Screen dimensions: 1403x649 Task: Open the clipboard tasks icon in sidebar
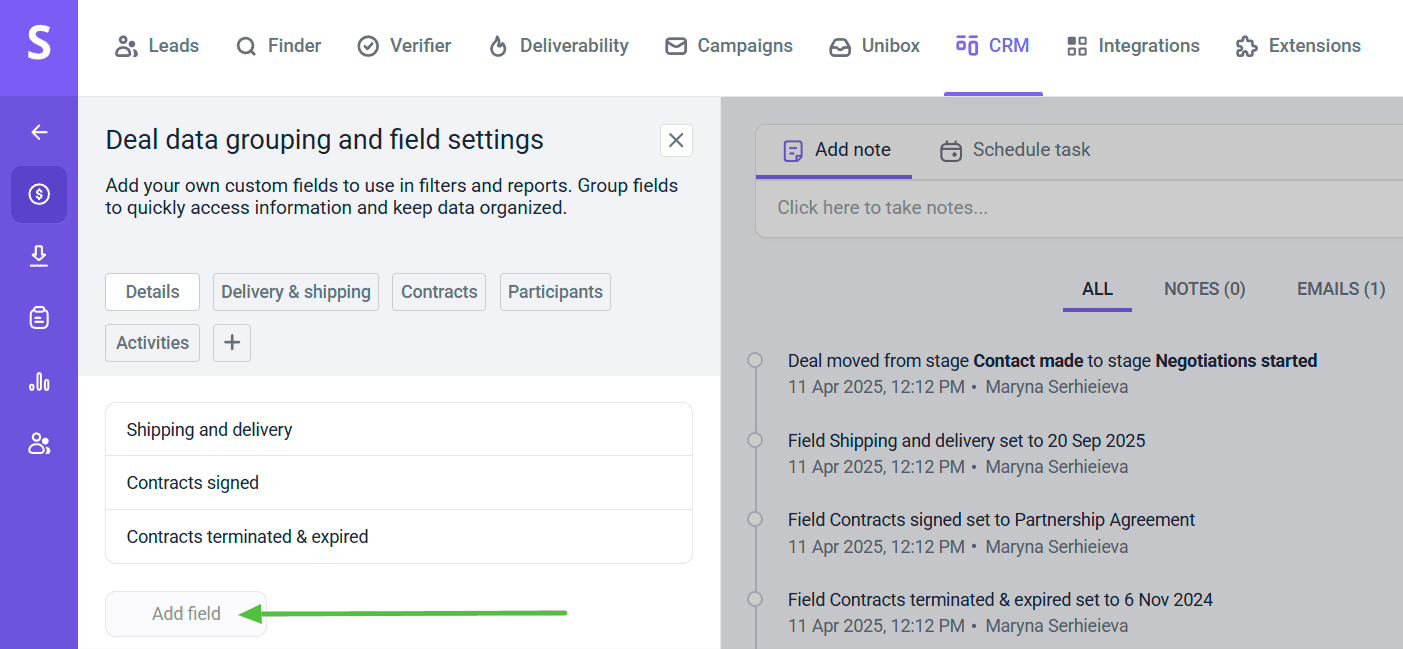click(x=39, y=319)
